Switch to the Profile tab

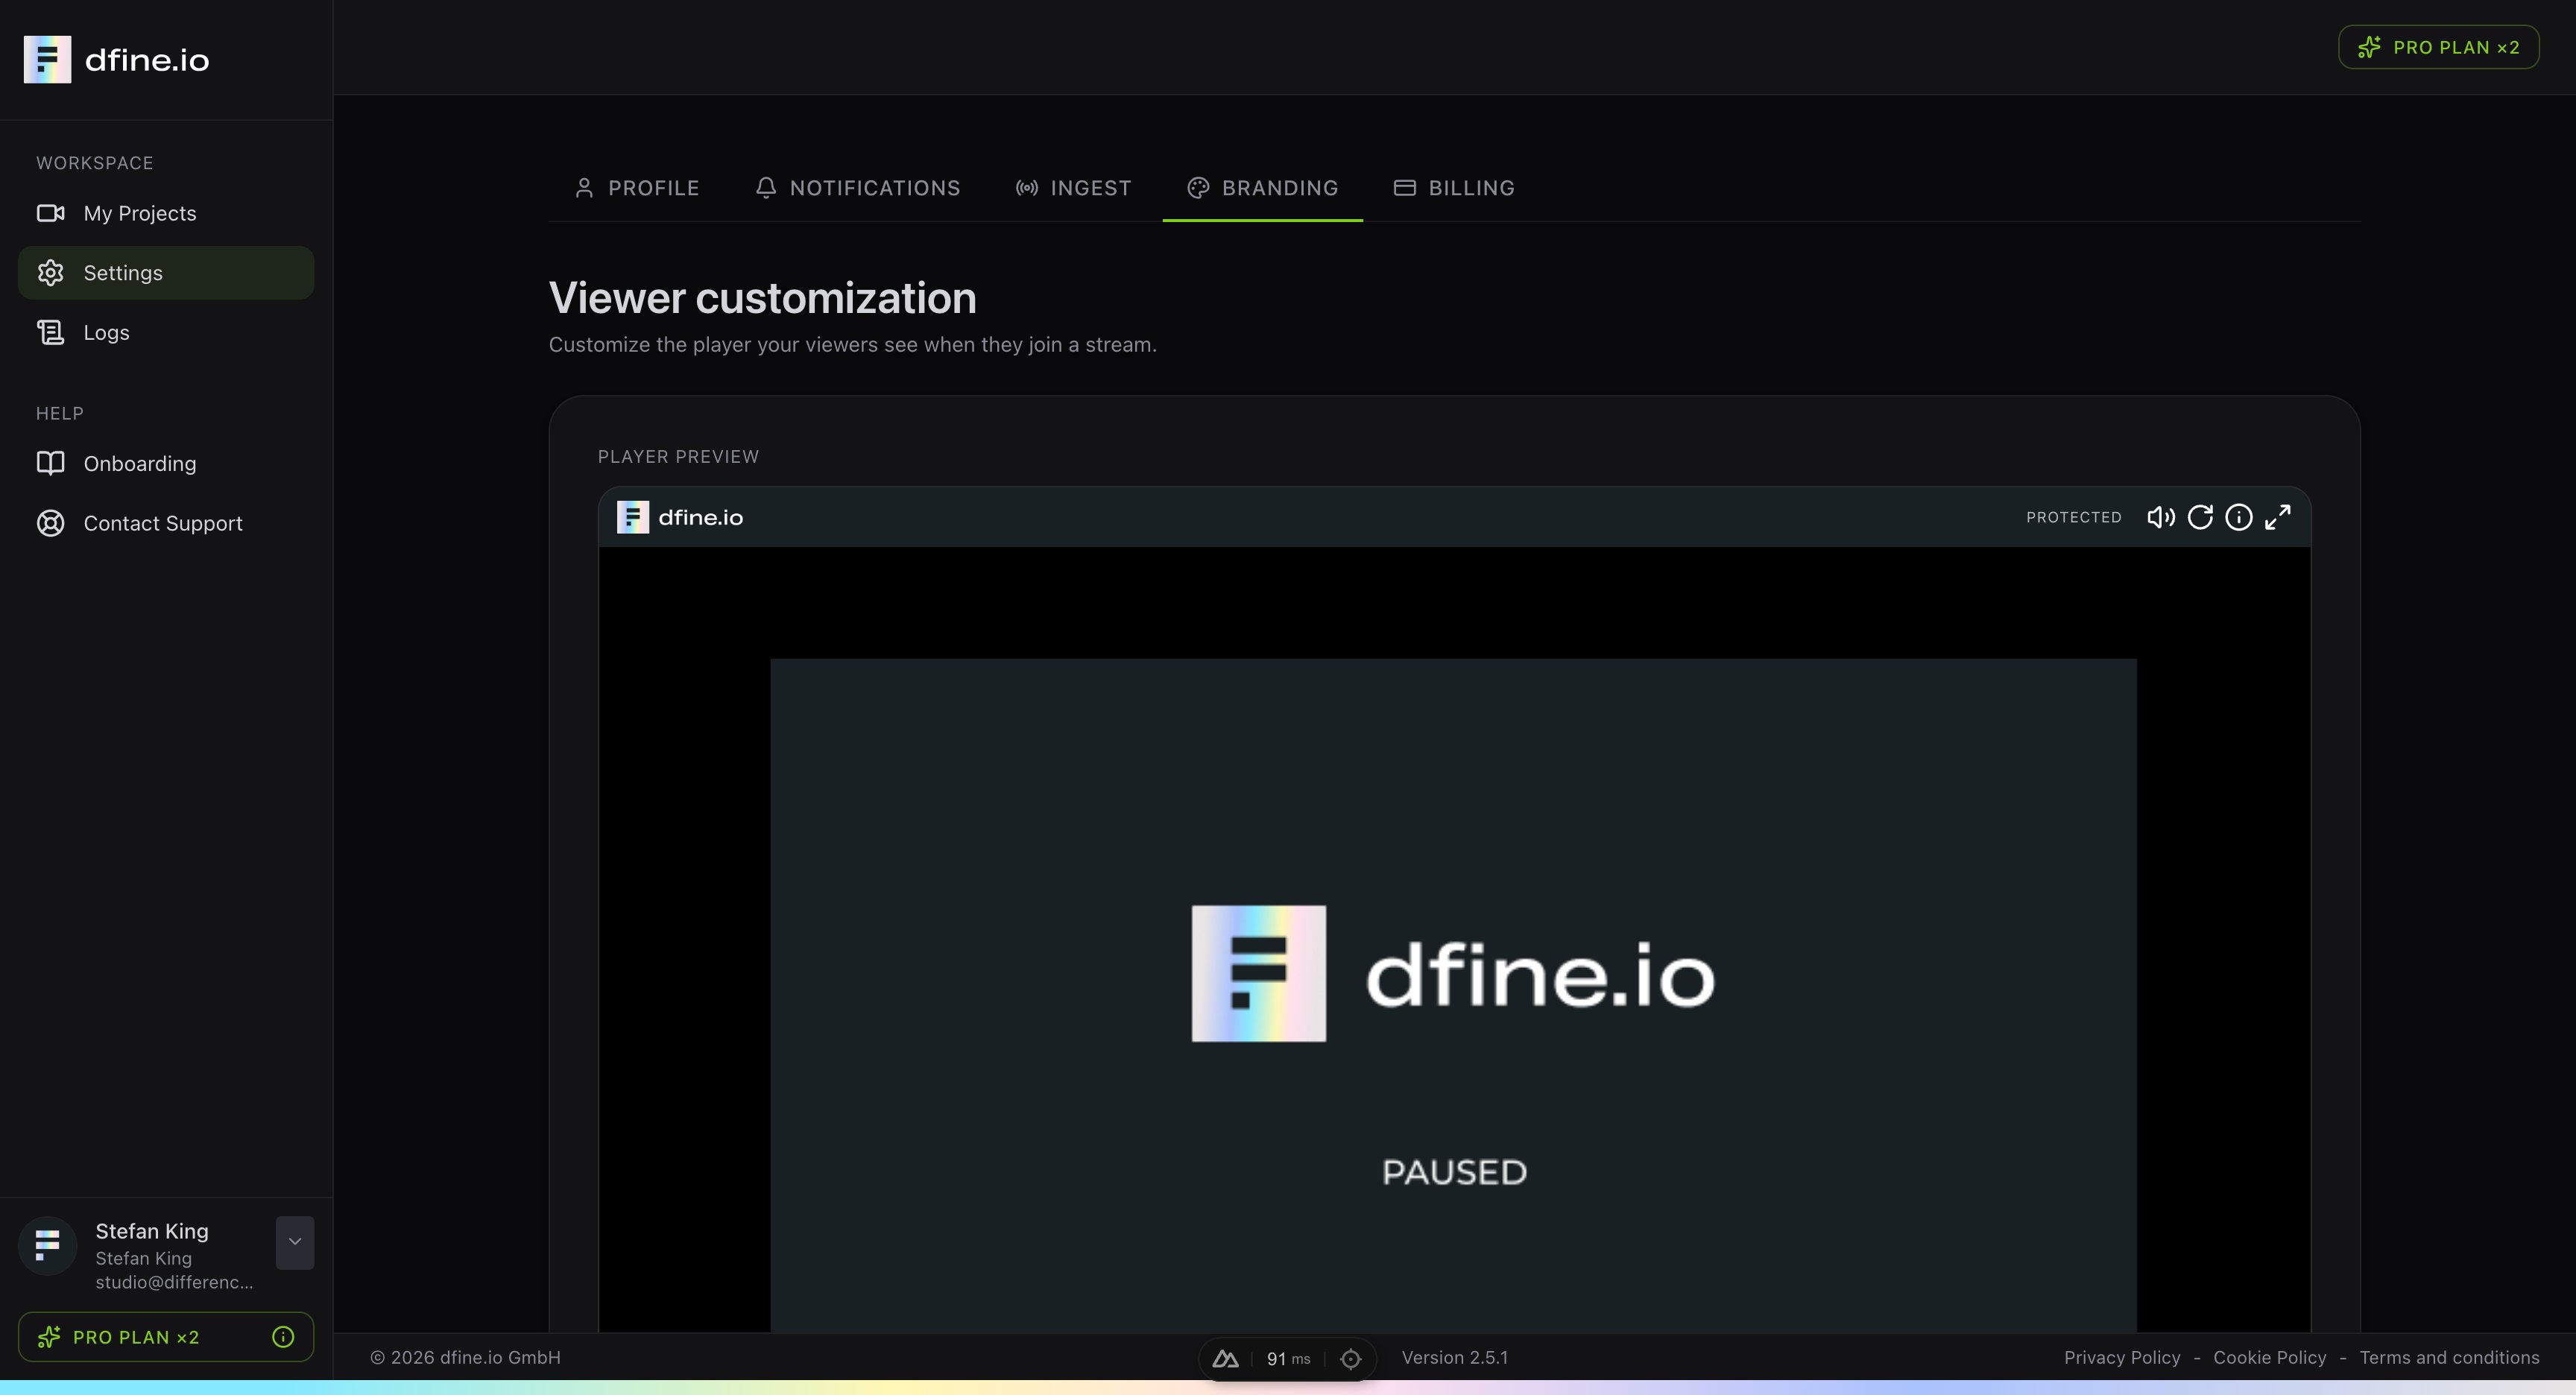click(x=637, y=188)
